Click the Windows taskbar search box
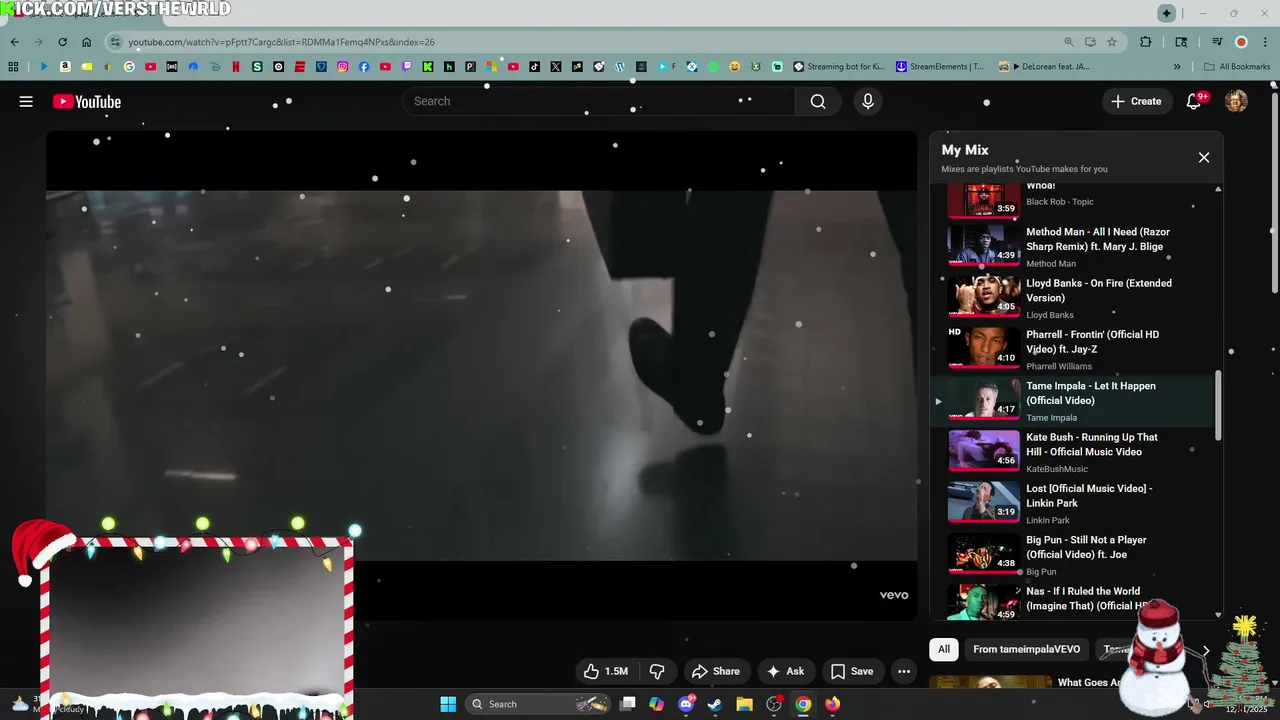The height and width of the screenshot is (720, 1280). point(538,704)
